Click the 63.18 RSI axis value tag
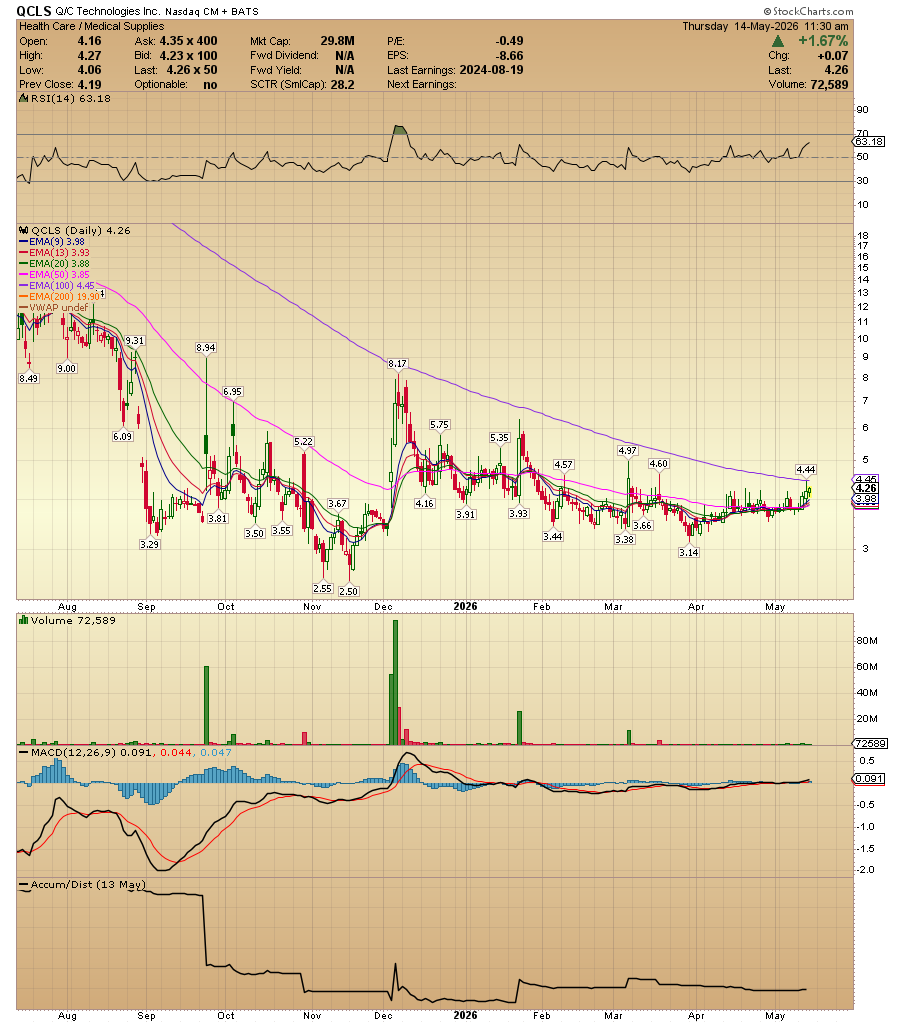 (x=869, y=142)
